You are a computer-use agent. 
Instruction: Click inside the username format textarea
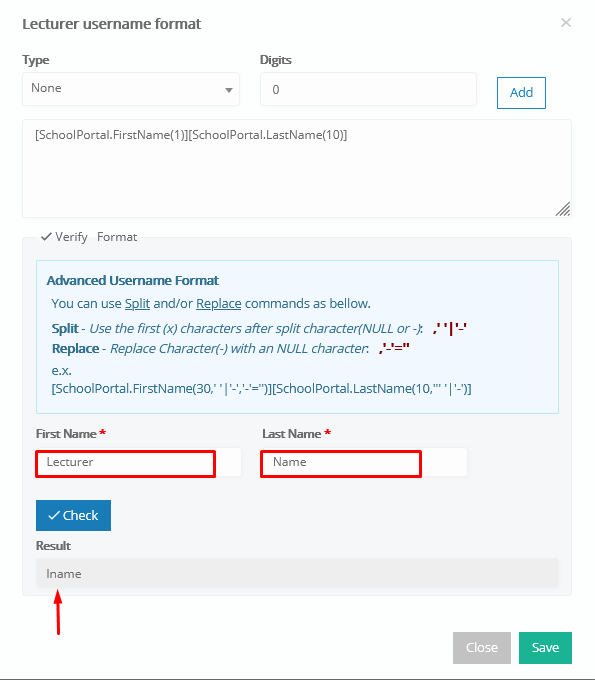(297, 168)
